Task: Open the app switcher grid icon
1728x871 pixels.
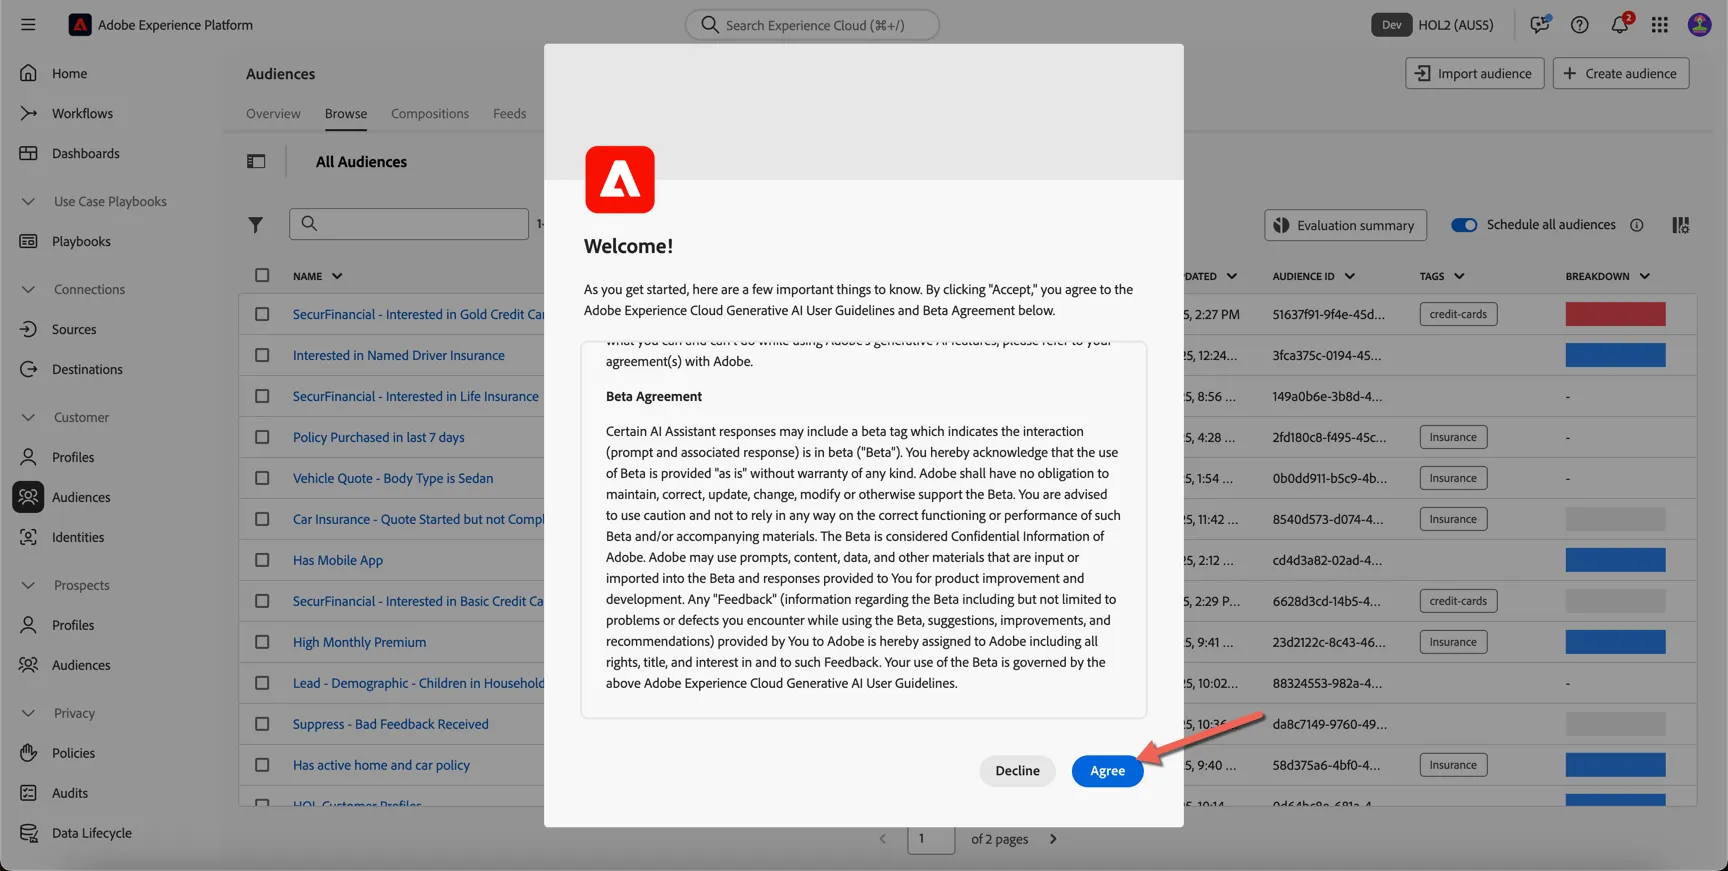Action: [1660, 25]
